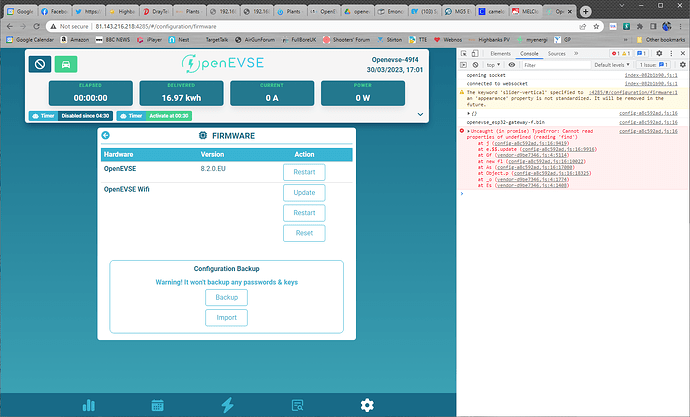The height and width of the screenshot is (417, 690).
Task: Bookmark this page with the star
Action: pos(596,26)
